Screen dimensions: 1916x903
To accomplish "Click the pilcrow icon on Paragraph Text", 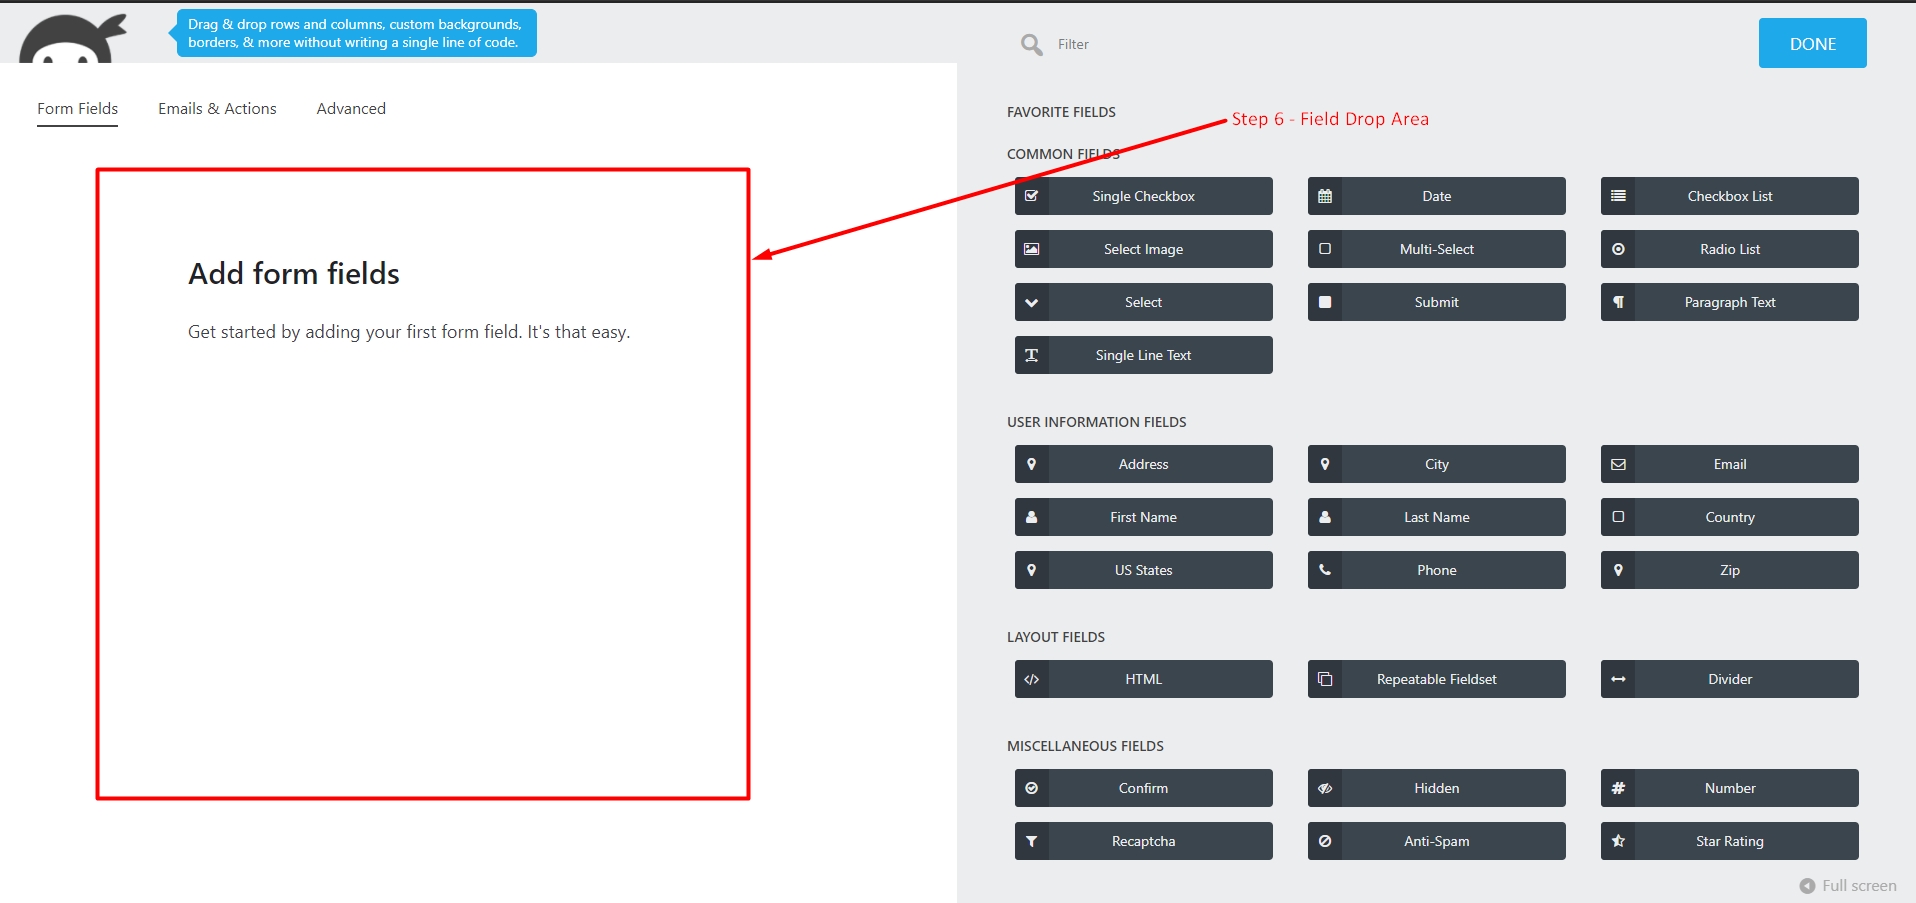I will 1617,302.
